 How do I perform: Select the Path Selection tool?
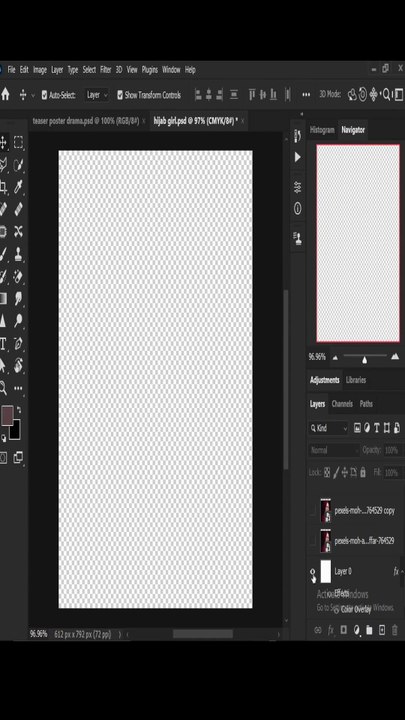click(3, 366)
